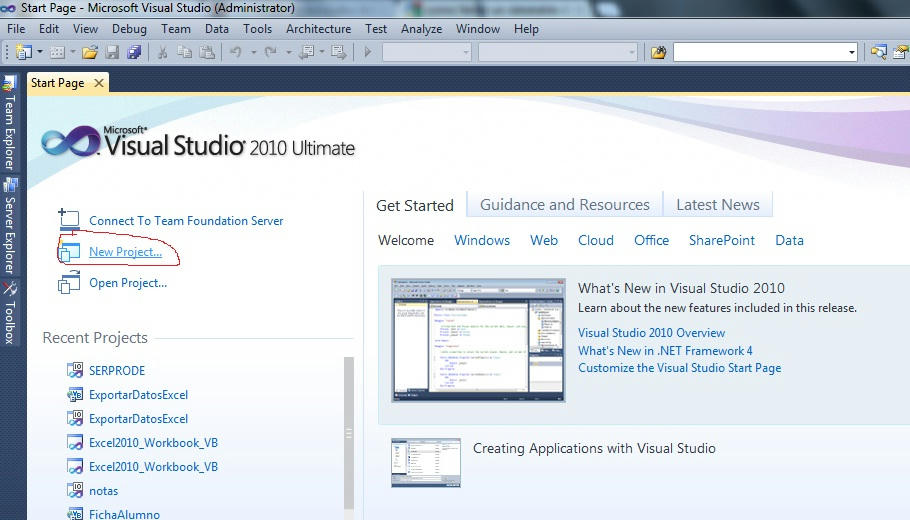The image size is (910, 520).
Task: Open the Test menu
Action: 375,28
